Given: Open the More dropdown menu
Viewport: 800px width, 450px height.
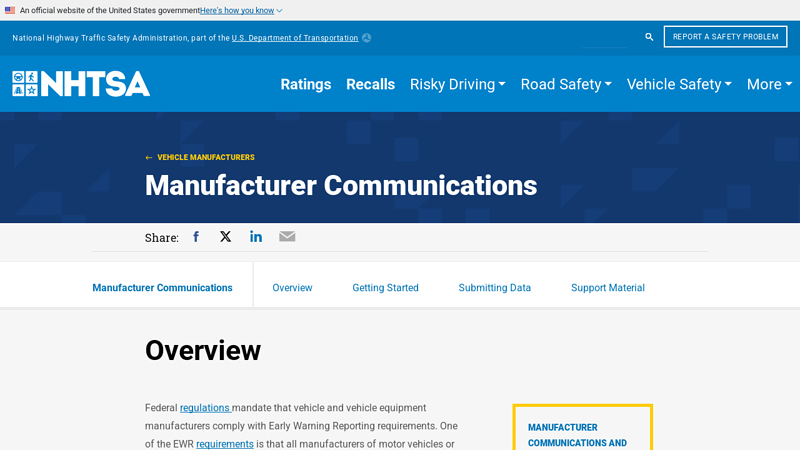Looking at the screenshot, I should (769, 84).
